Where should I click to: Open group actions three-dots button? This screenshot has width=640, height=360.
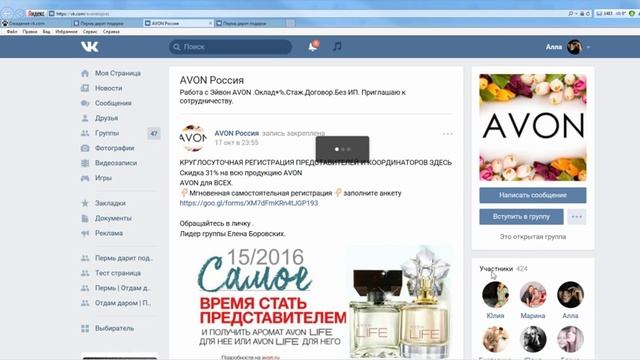(577, 217)
